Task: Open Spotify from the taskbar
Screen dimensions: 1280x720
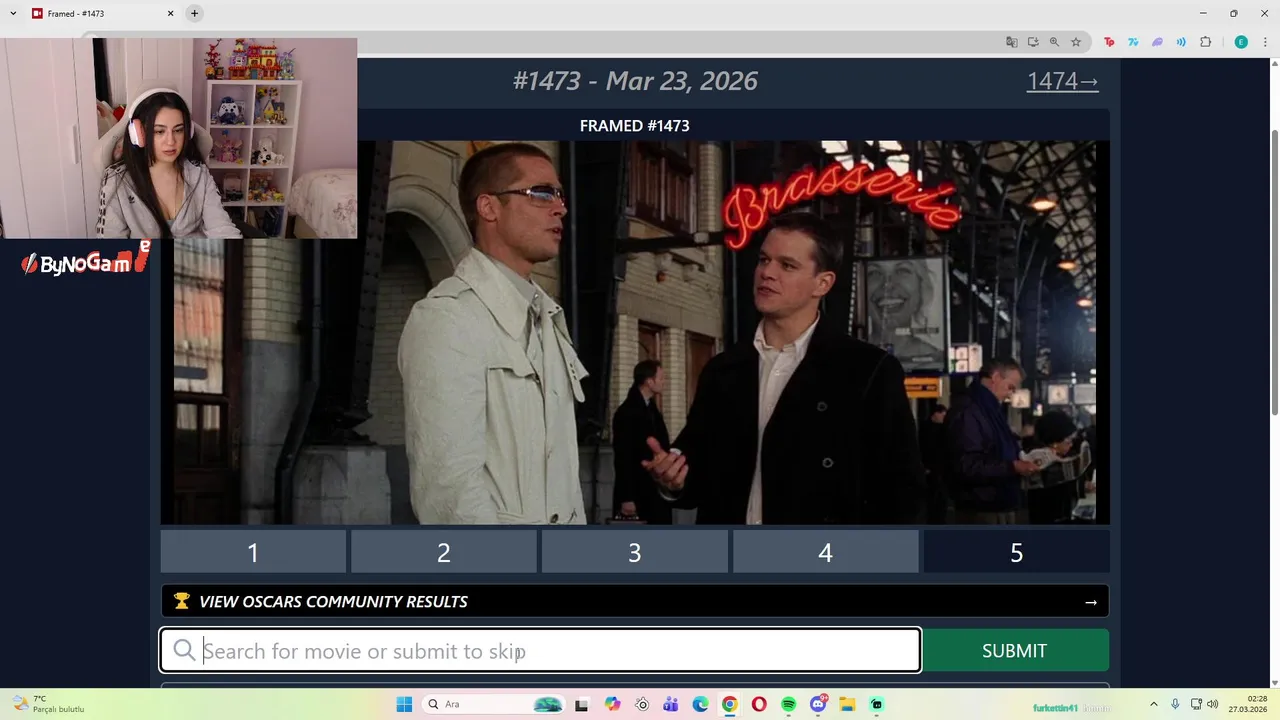Action: click(x=788, y=704)
